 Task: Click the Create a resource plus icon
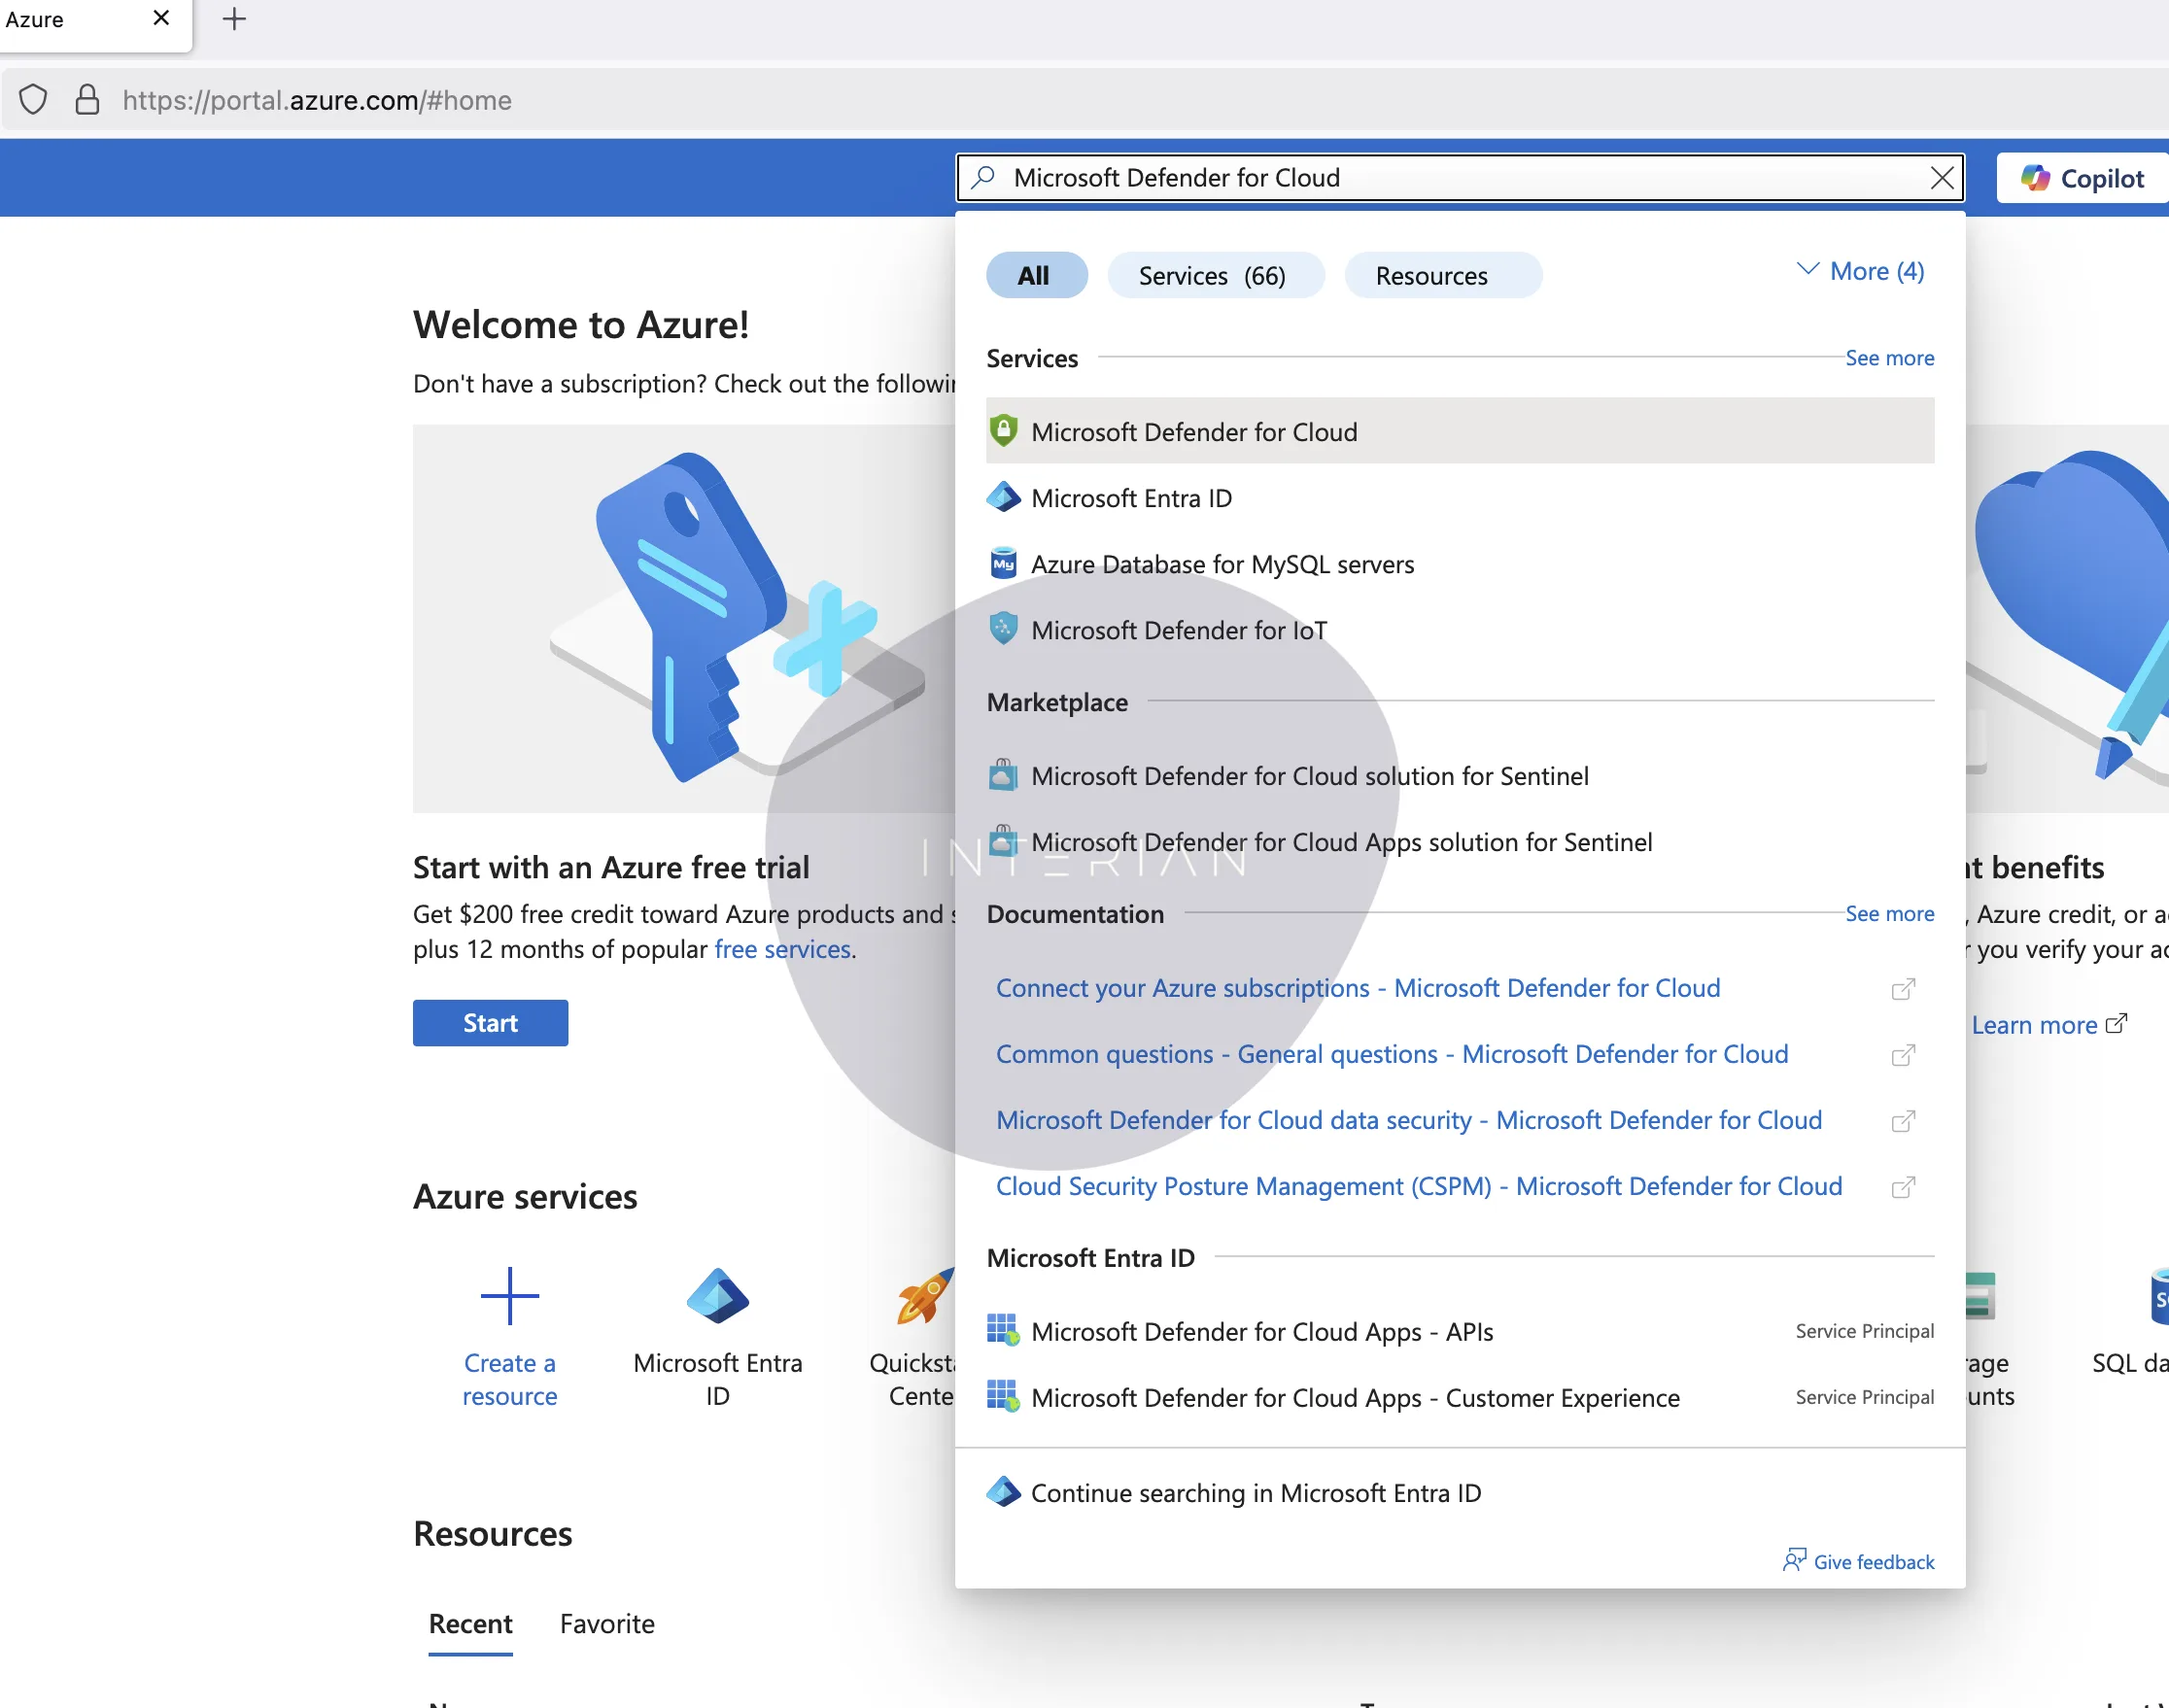coord(509,1296)
